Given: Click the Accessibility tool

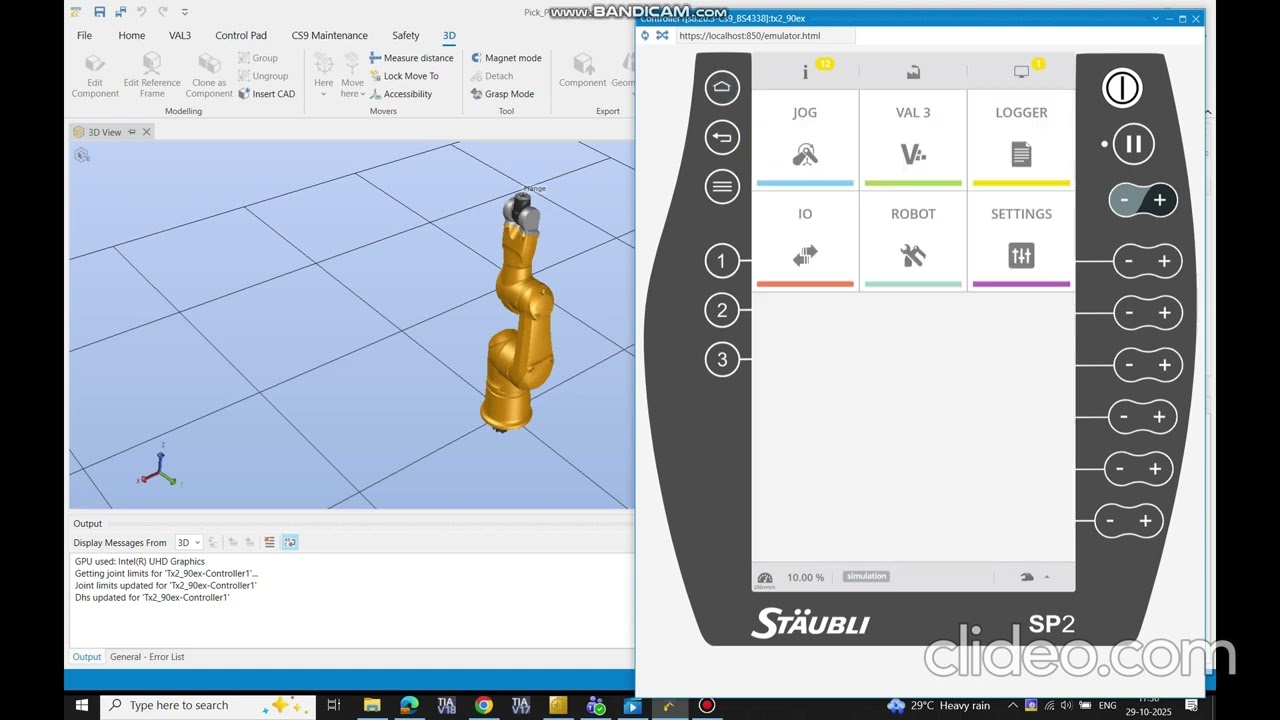Looking at the screenshot, I should click(x=400, y=94).
